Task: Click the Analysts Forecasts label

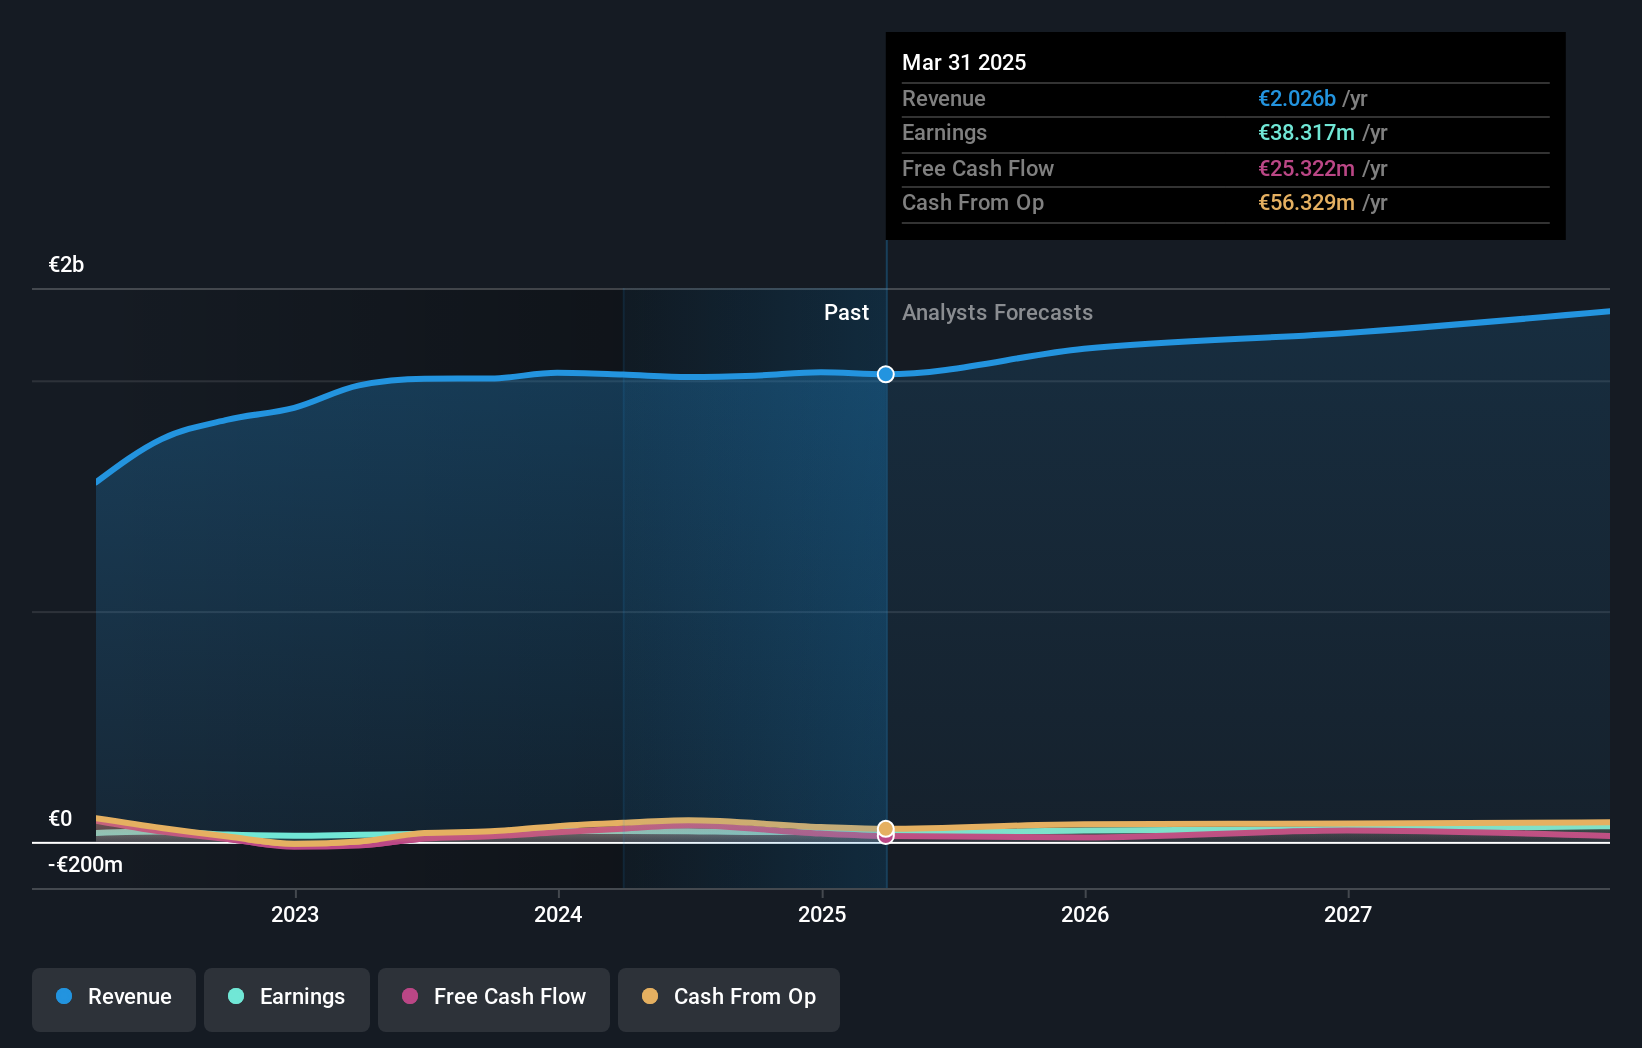Action: [x=997, y=313]
